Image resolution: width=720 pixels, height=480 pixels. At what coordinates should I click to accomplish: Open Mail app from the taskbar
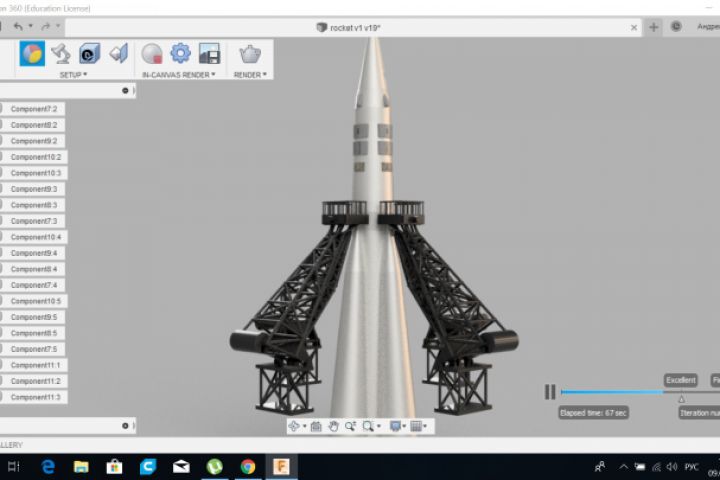tap(181, 467)
